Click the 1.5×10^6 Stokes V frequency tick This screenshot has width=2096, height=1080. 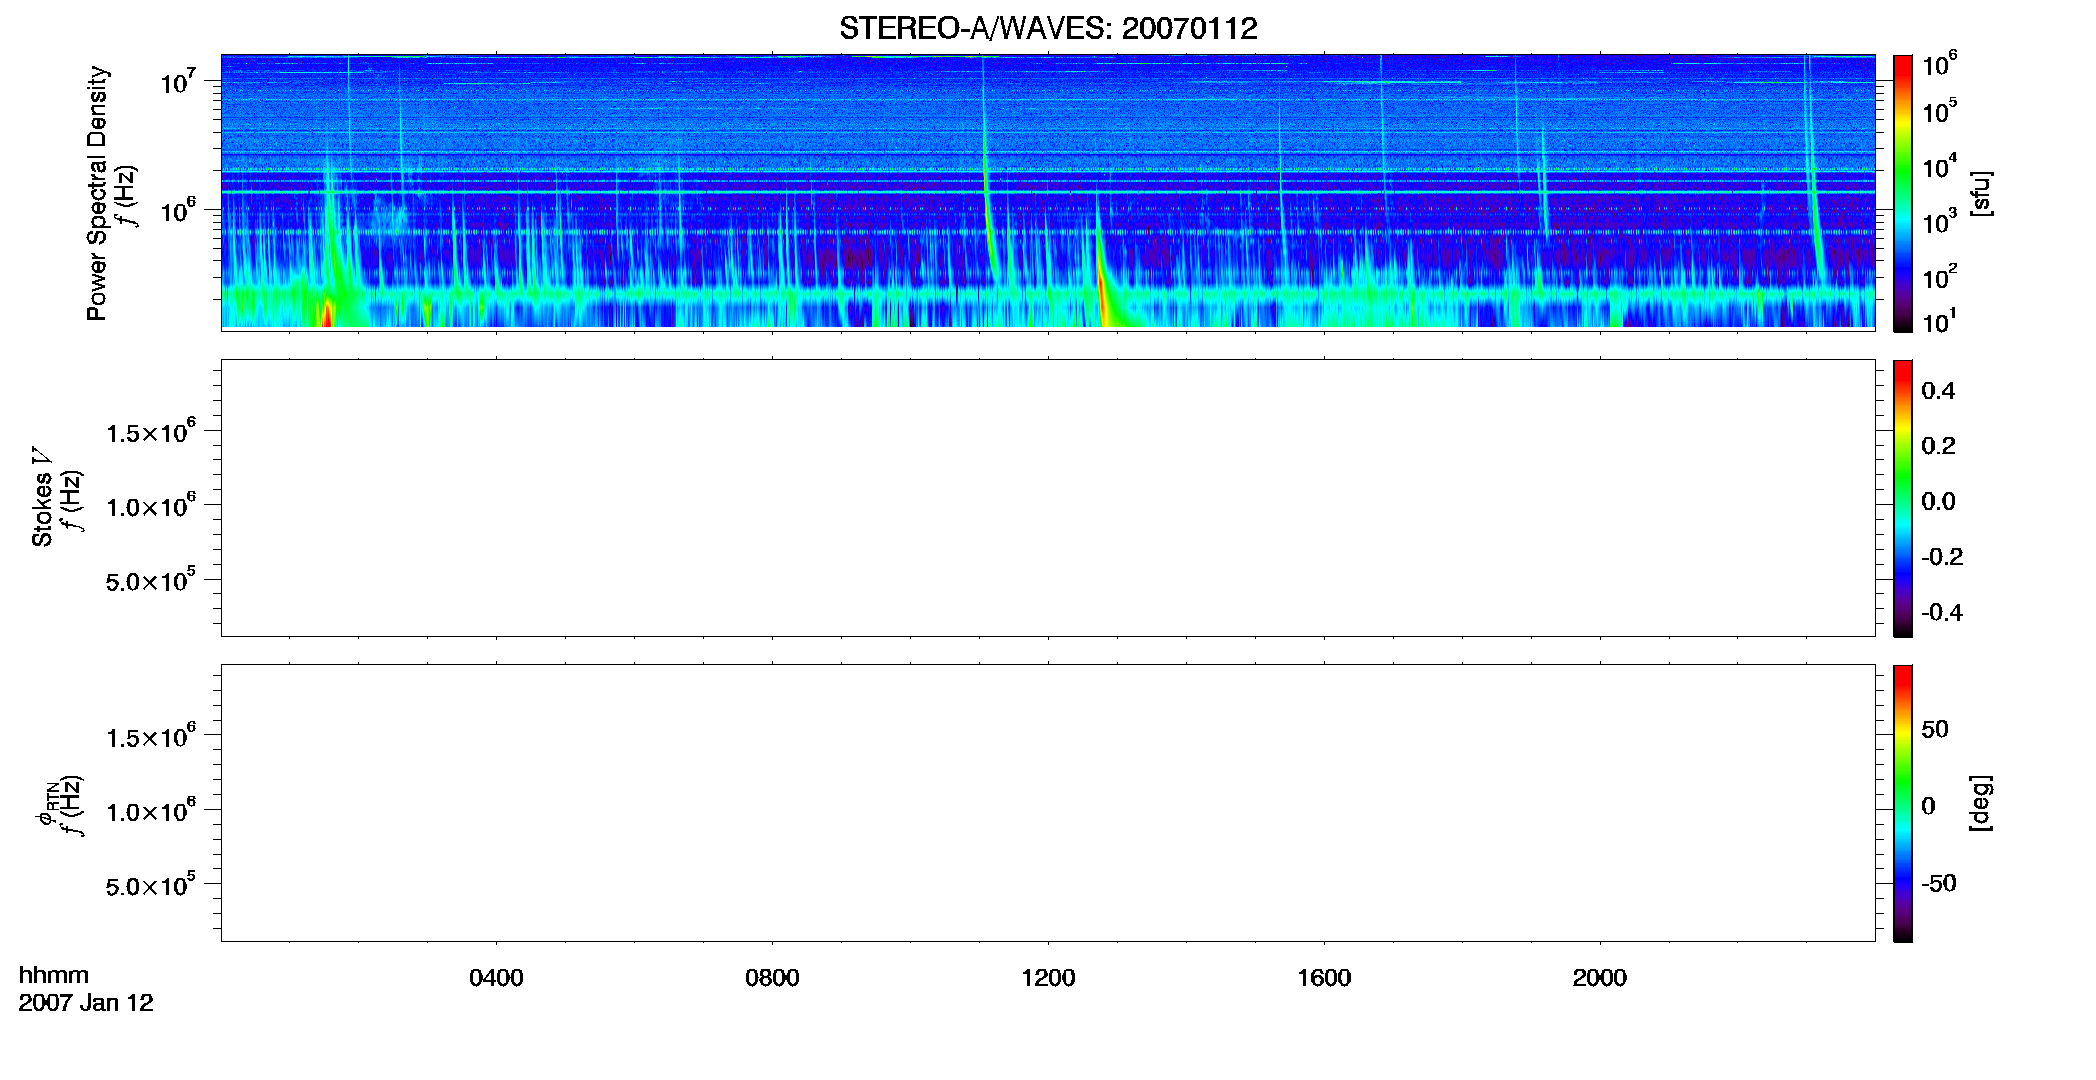coord(150,432)
